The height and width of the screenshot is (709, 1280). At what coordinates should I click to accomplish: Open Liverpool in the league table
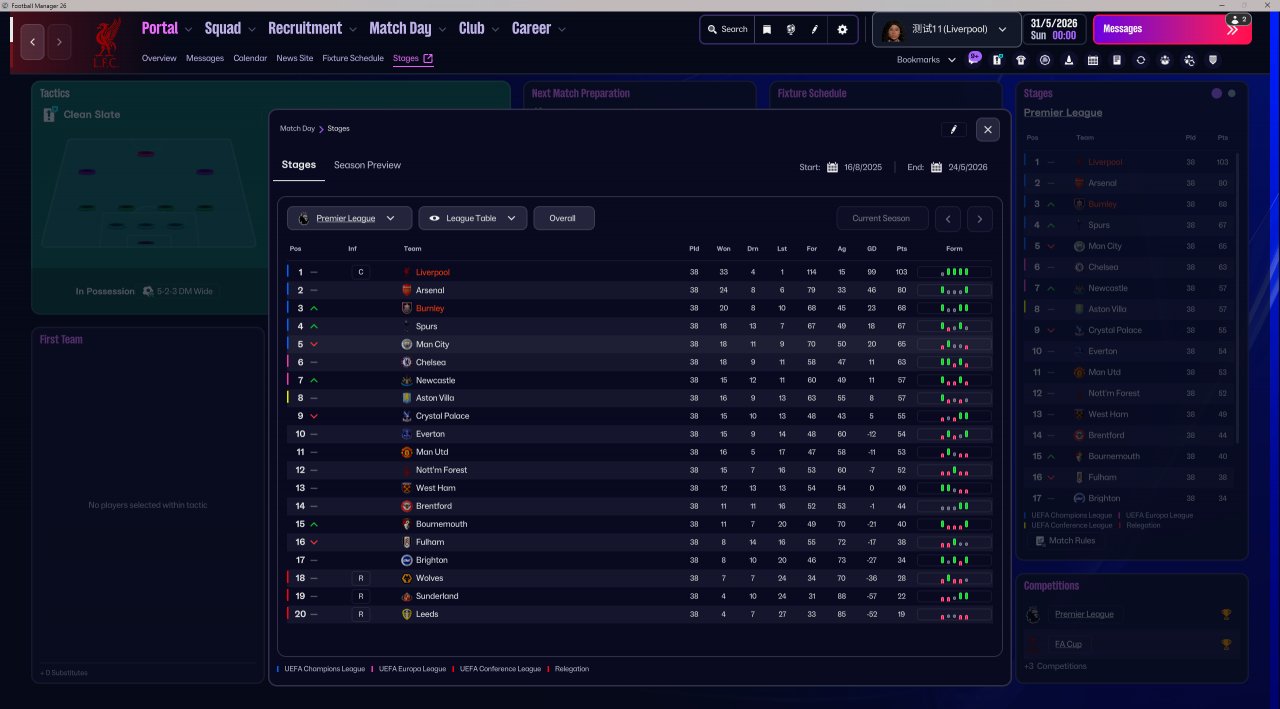[x=433, y=272]
